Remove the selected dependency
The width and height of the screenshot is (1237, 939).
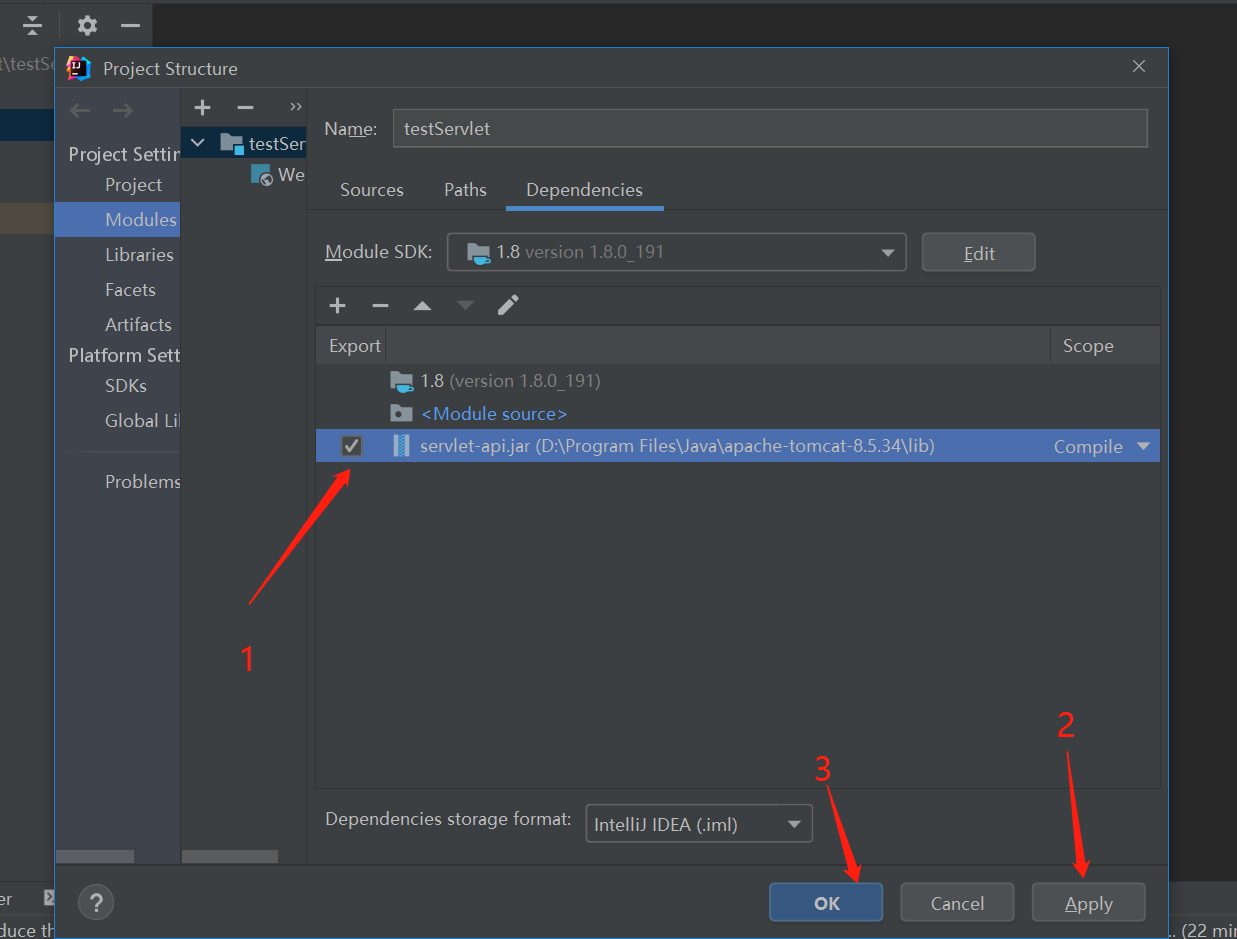[380, 305]
